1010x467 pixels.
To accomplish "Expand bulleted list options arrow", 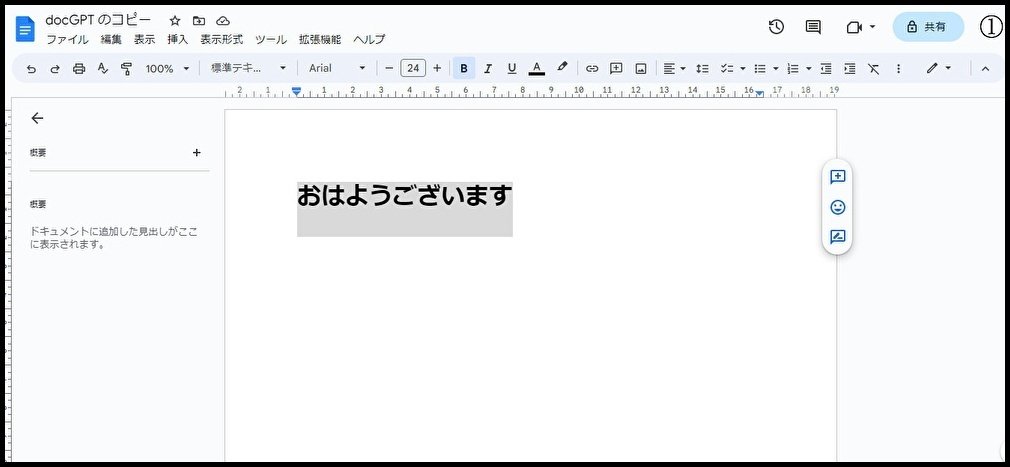I will point(776,68).
